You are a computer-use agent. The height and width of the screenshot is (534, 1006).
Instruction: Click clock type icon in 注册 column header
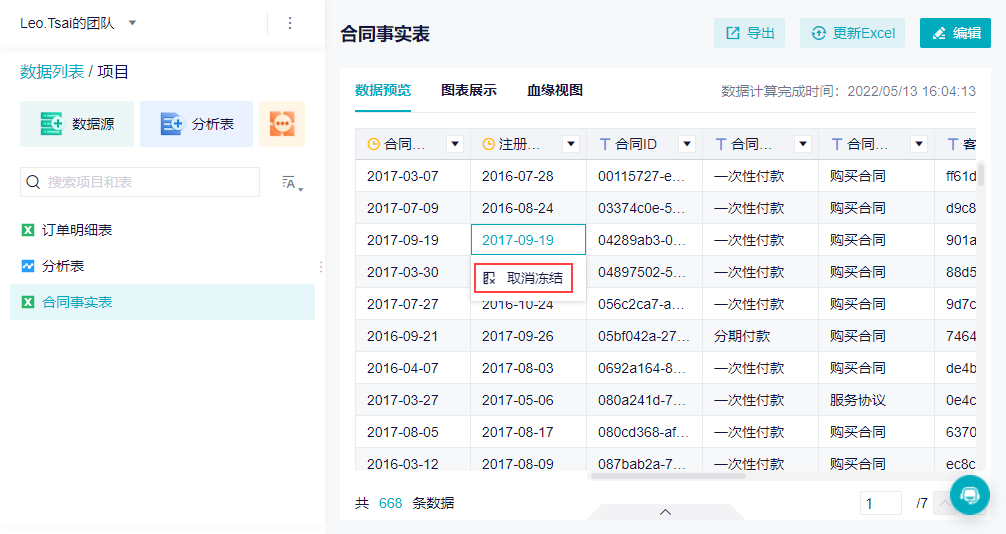click(488, 144)
